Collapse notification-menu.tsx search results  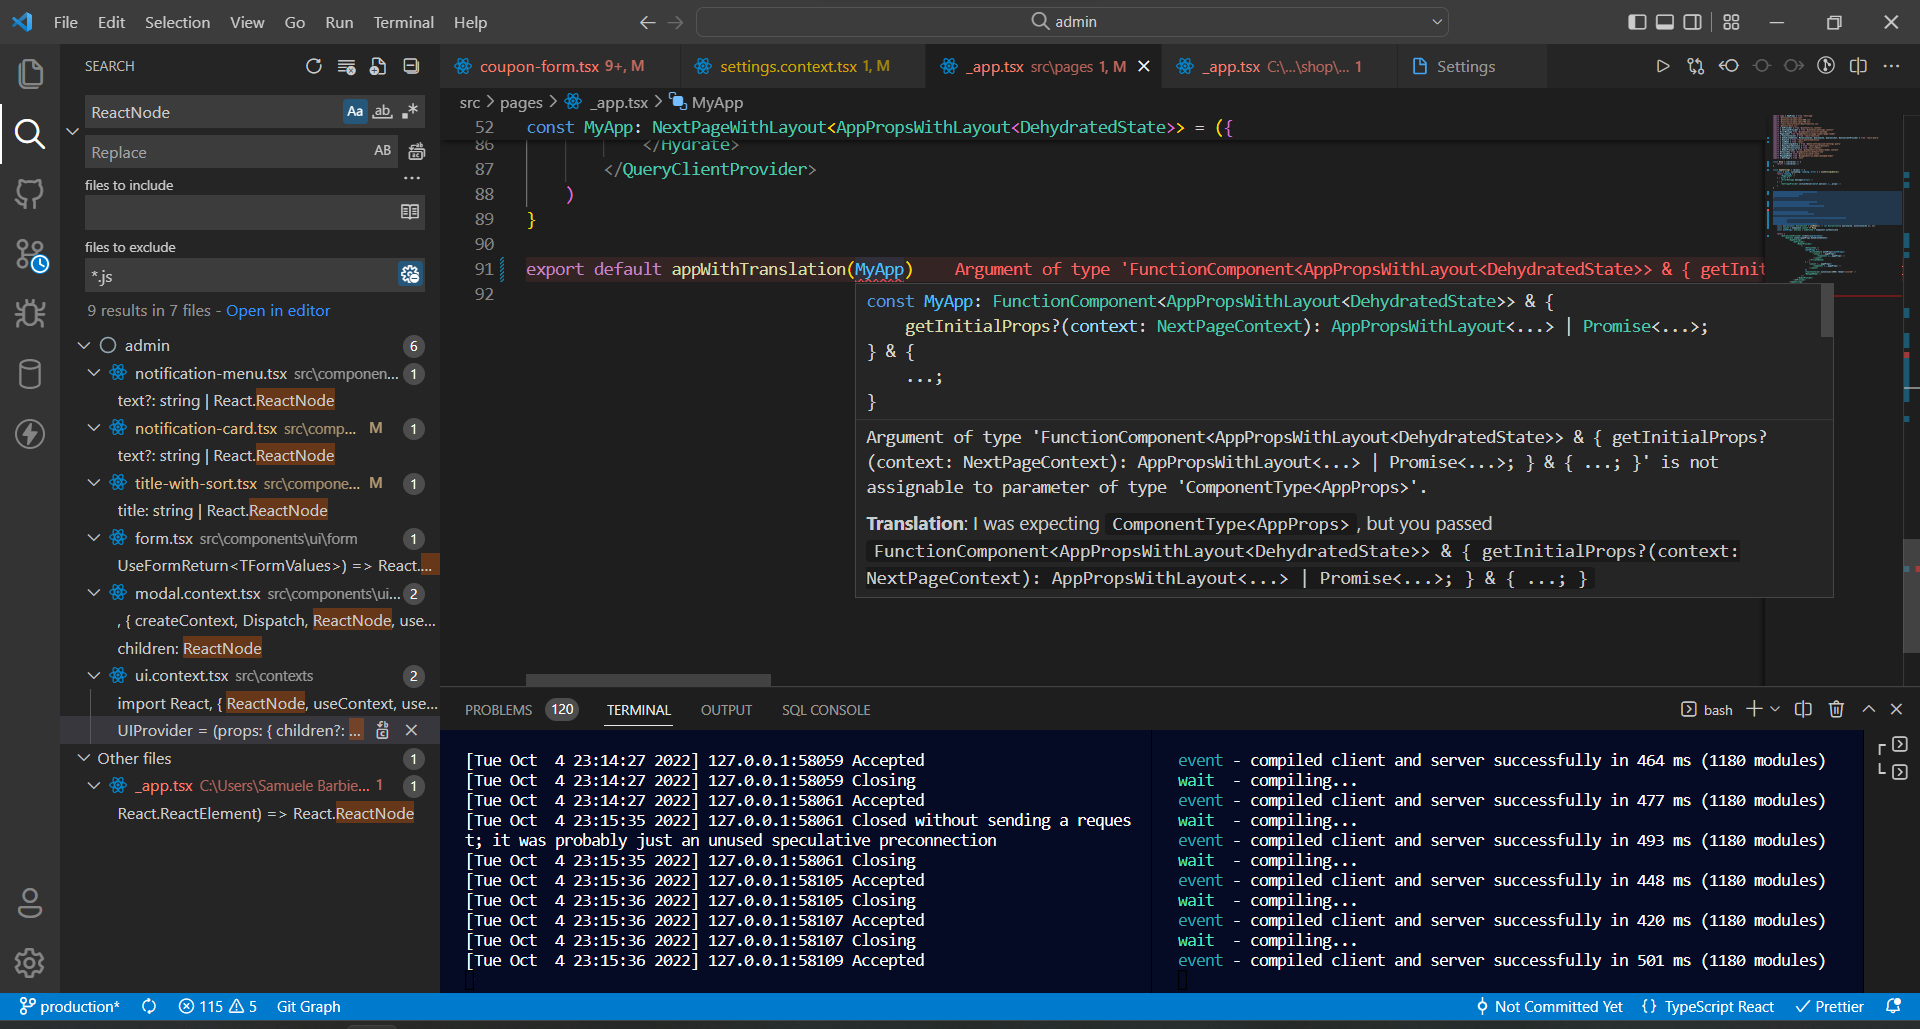click(x=94, y=373)
